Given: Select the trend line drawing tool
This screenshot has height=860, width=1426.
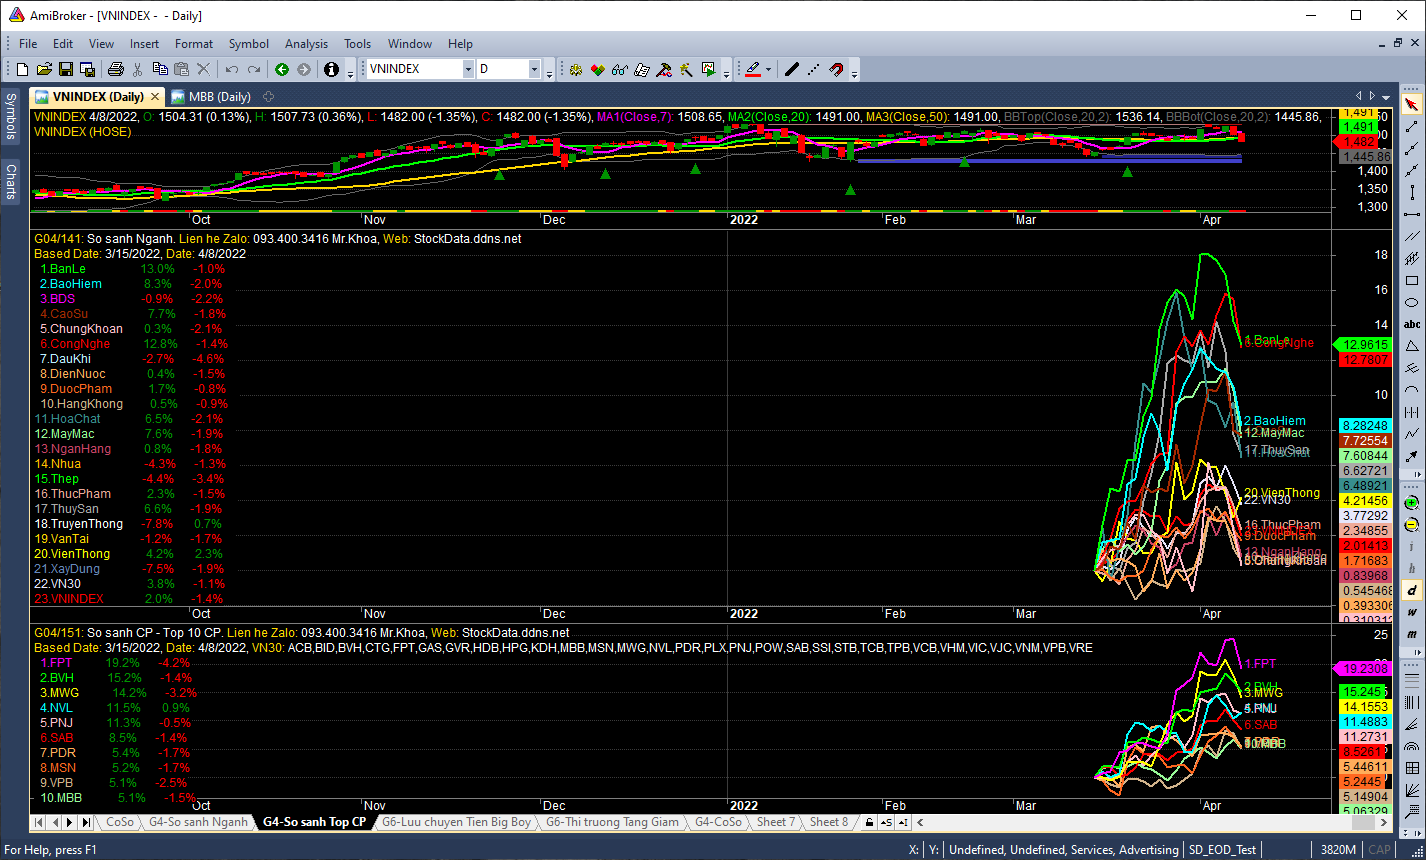Looking at the screenshot, I should tap(1411, 126).
